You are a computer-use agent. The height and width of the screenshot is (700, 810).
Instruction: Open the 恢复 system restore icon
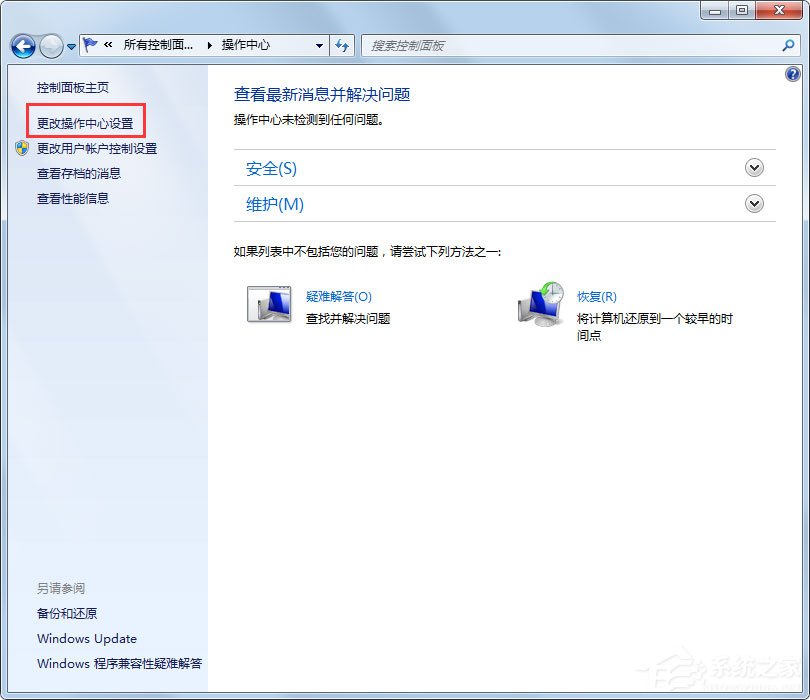coord(542,303)
